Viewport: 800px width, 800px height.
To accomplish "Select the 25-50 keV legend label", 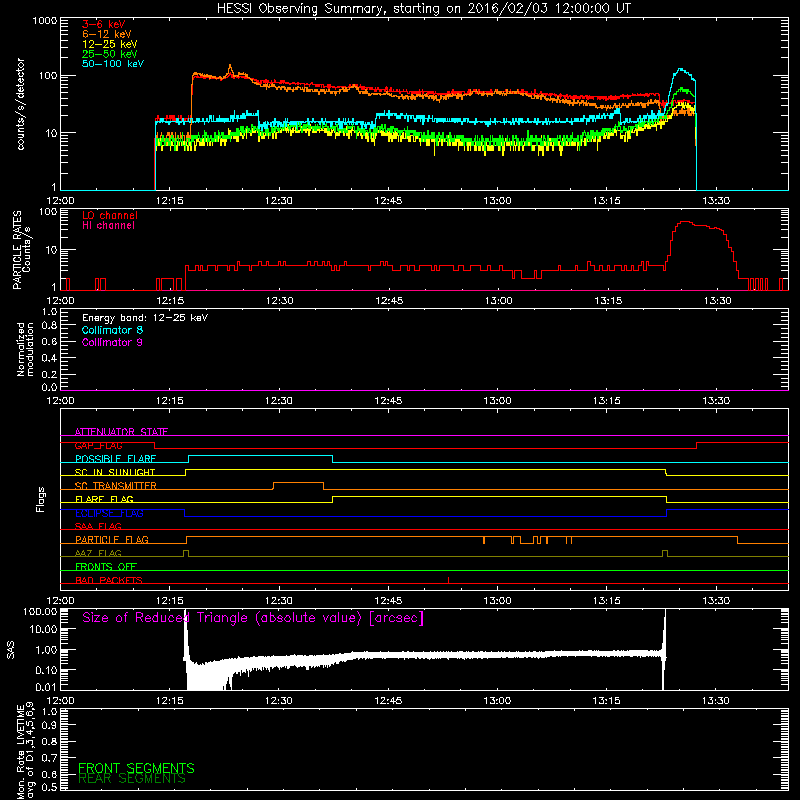I will 110,54.
